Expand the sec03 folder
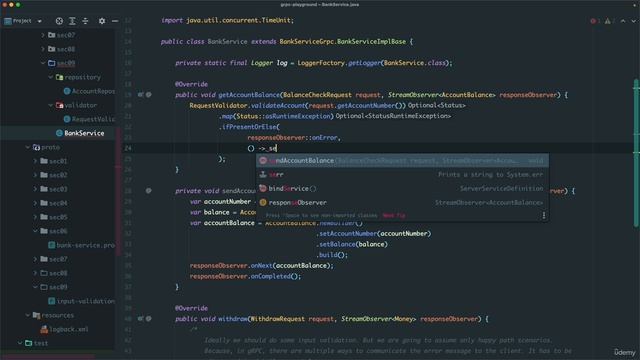This screenshot has width=640, height=360. (35, 189)
